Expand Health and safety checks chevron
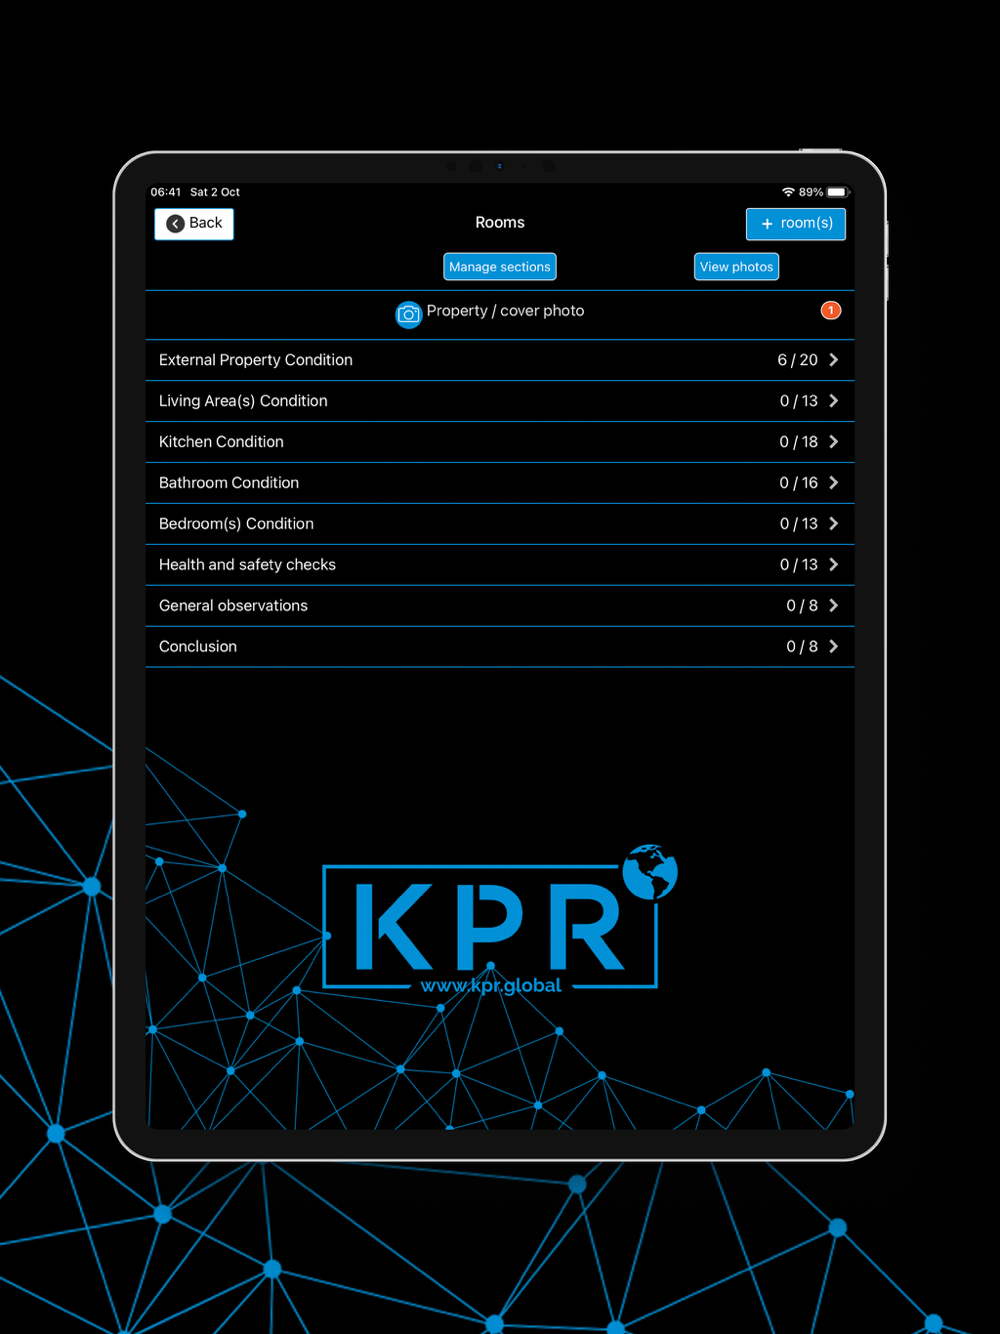The image size is (1000, 1334). 834,565
